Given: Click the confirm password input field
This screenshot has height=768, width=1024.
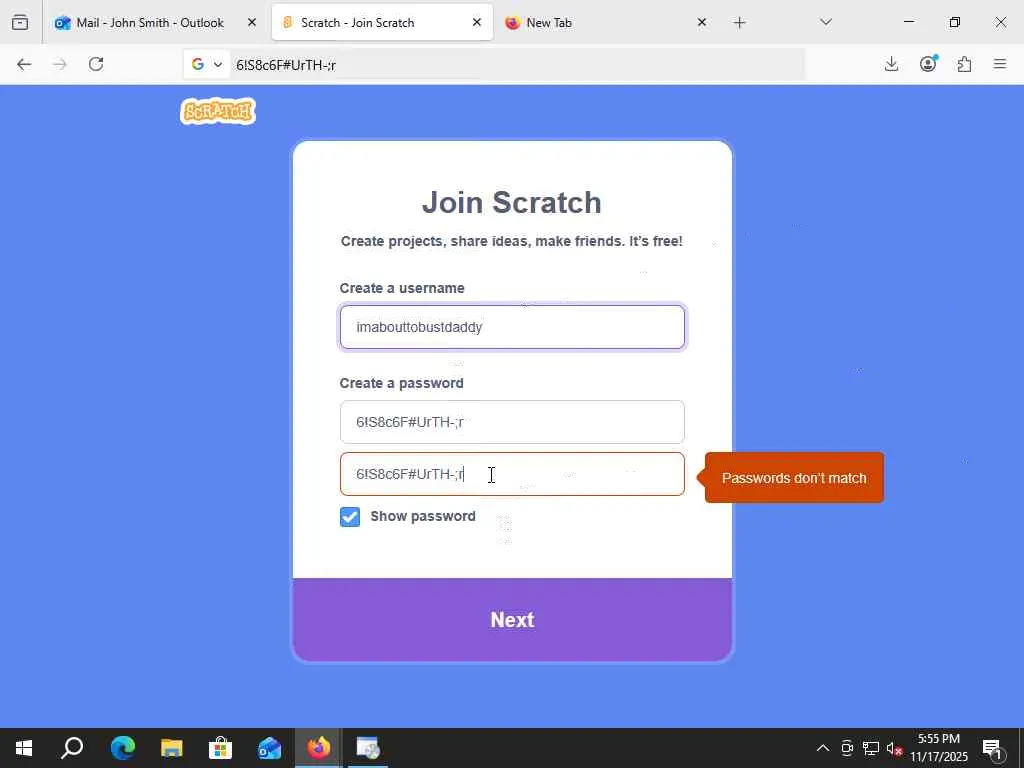Looking at the screenshot, I should pyautogui.click(x=512, y=474).
